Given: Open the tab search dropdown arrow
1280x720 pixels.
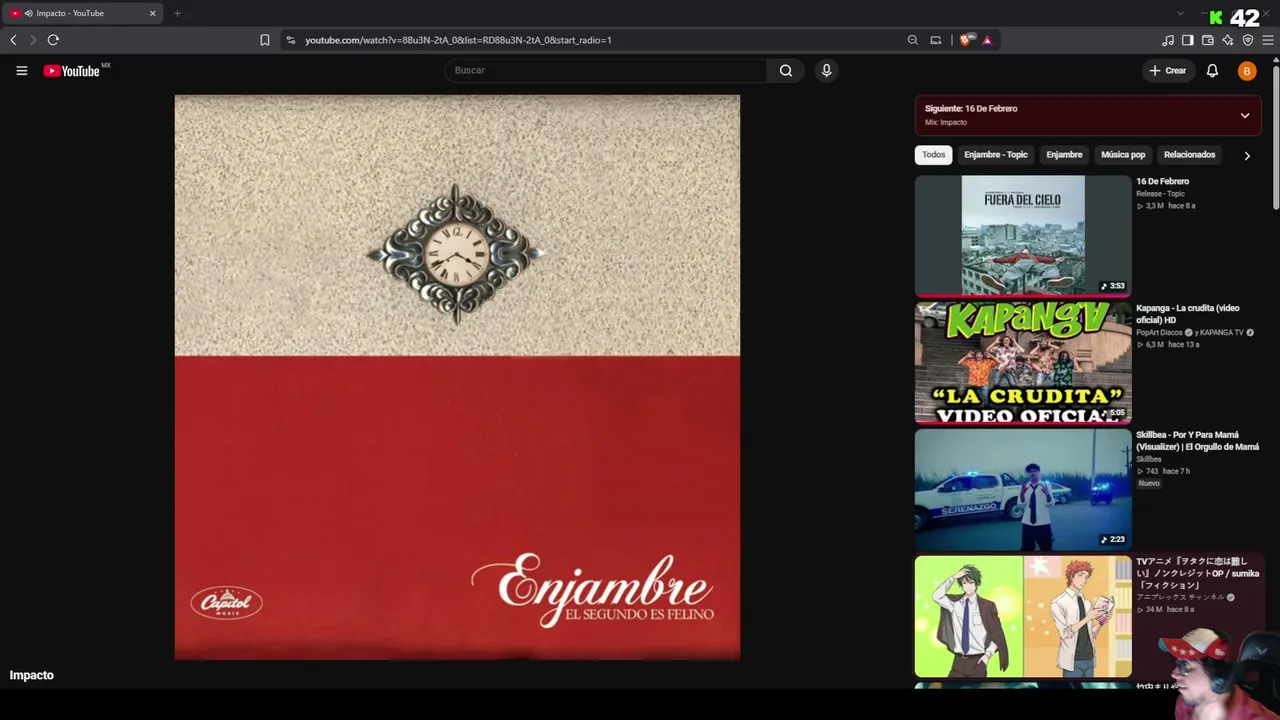Looking at the screenshot, I should pos(1180,13).
